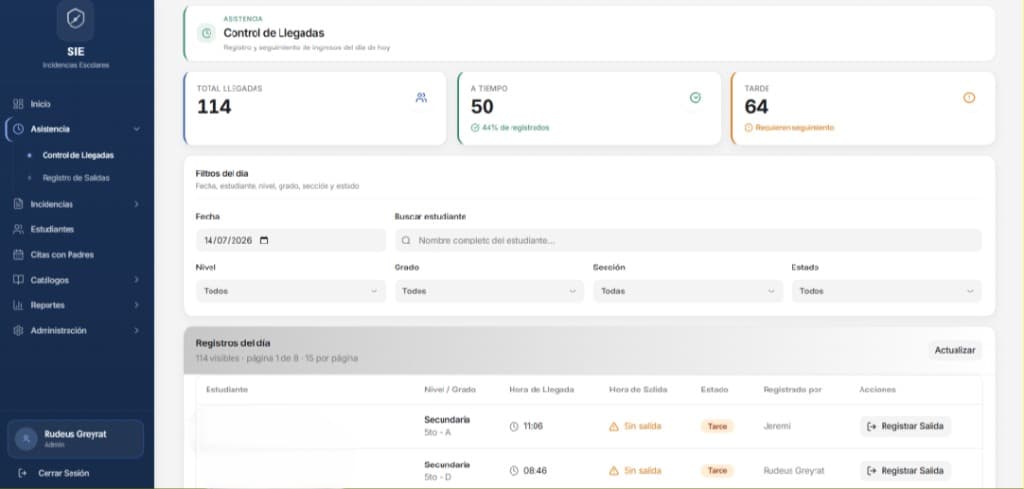Open the Estado dropdown filter

pos(886,291)
